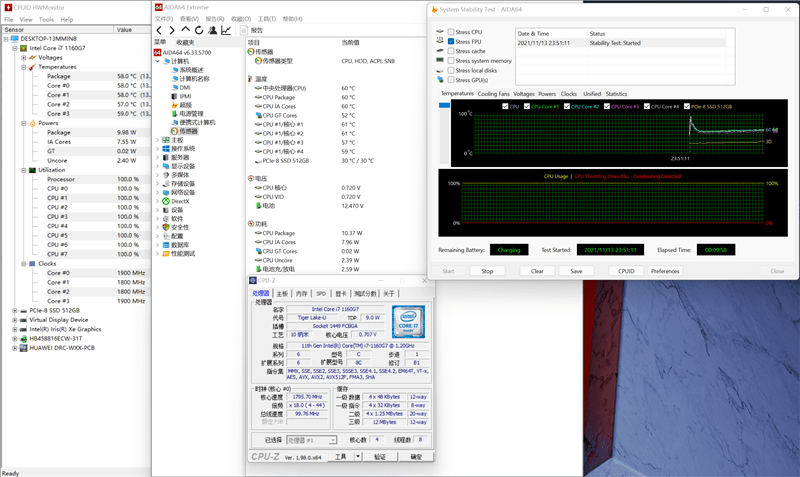Toggle the Stress GPU(s) checkbox
This screenshot has height=477, width=800.
click(x=449, y=79)
